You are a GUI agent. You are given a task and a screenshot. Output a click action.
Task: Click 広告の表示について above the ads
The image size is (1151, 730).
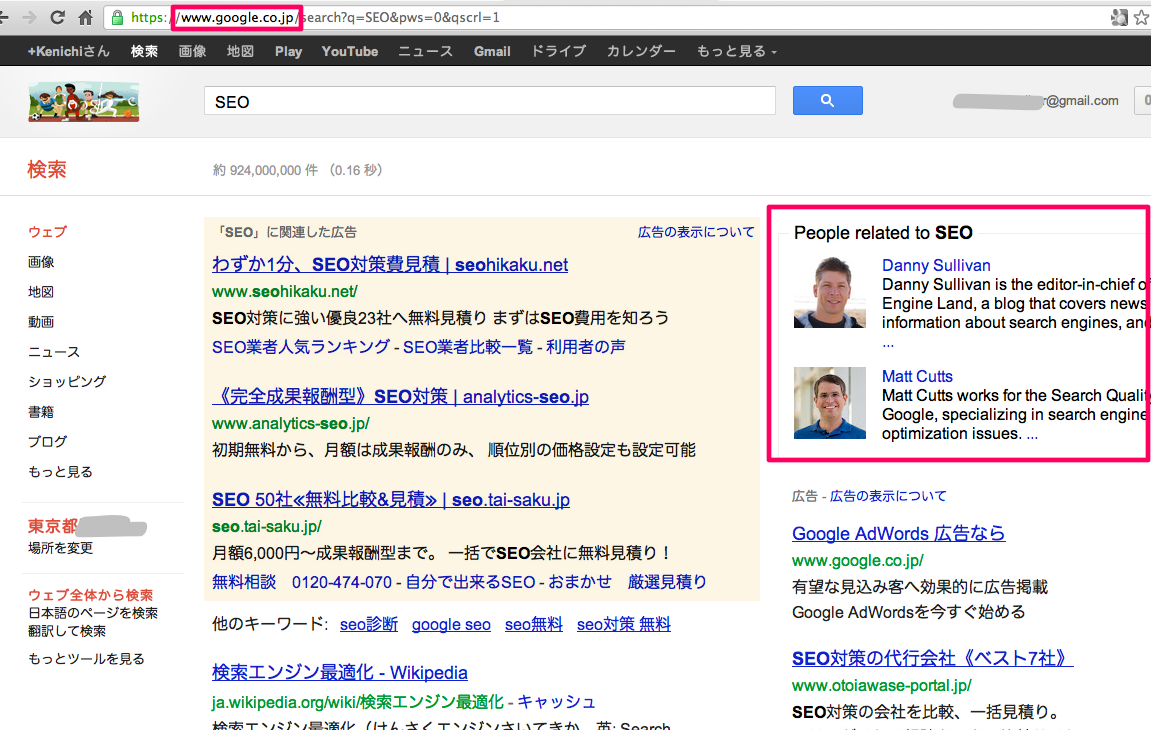pos(696,232)
